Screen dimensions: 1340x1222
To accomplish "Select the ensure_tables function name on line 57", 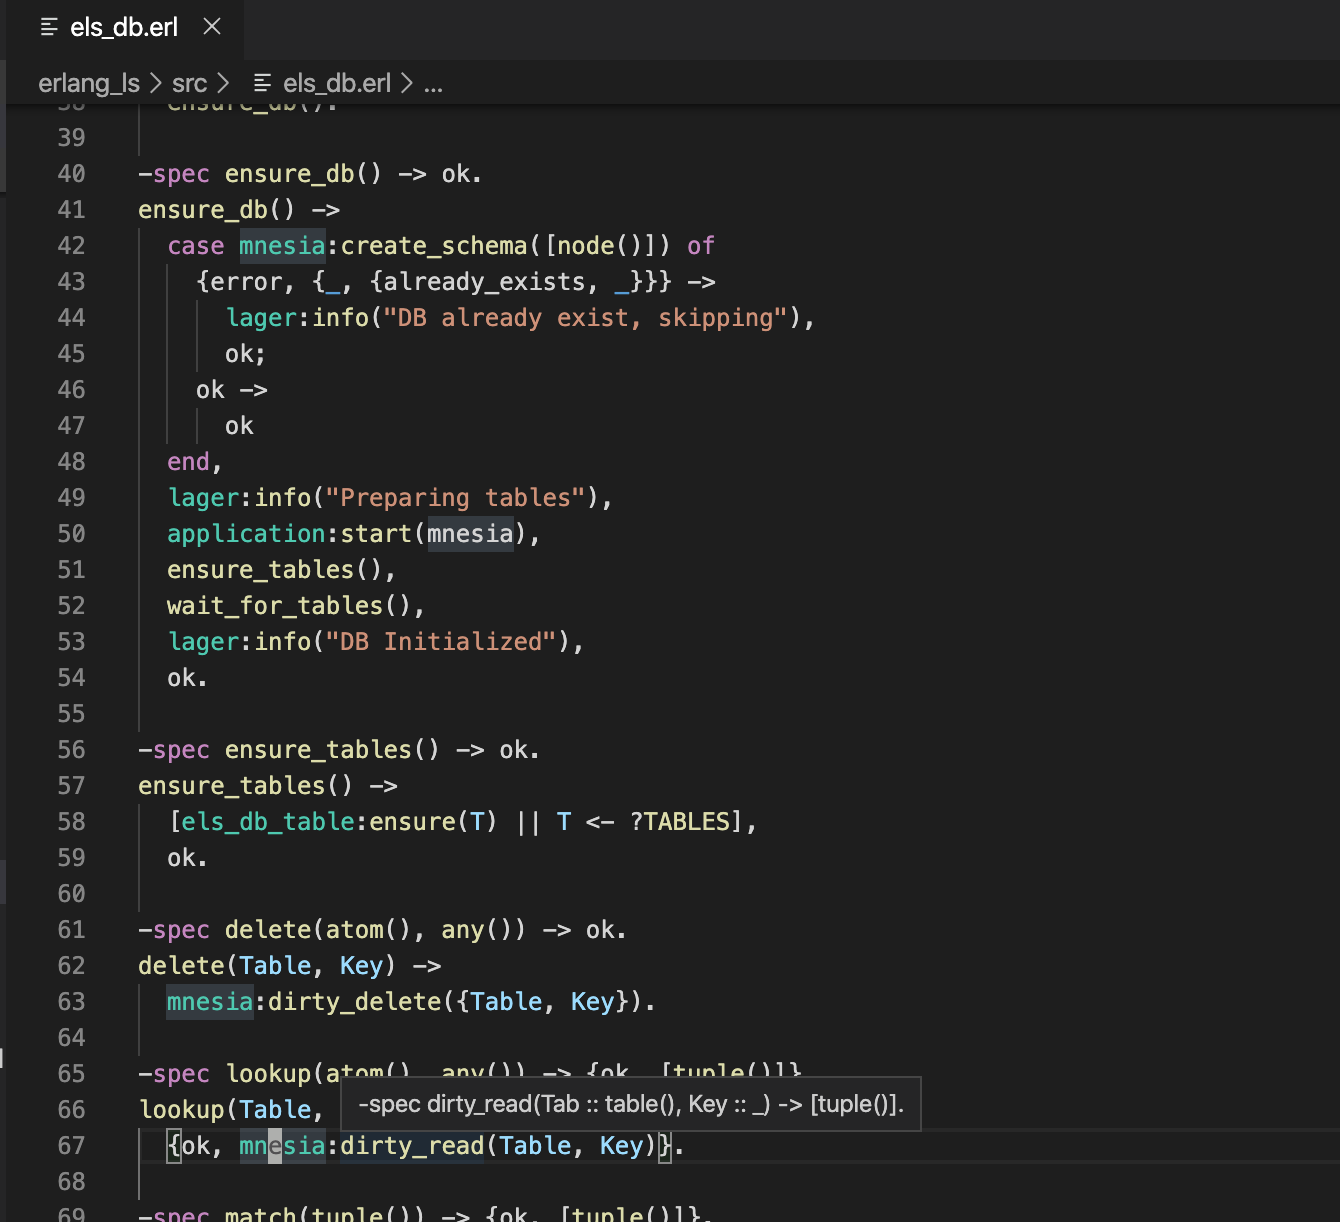I will coord(230,785).
